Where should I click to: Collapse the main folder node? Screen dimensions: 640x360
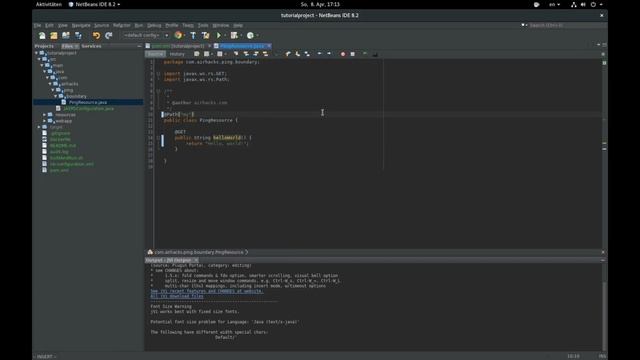42,65
